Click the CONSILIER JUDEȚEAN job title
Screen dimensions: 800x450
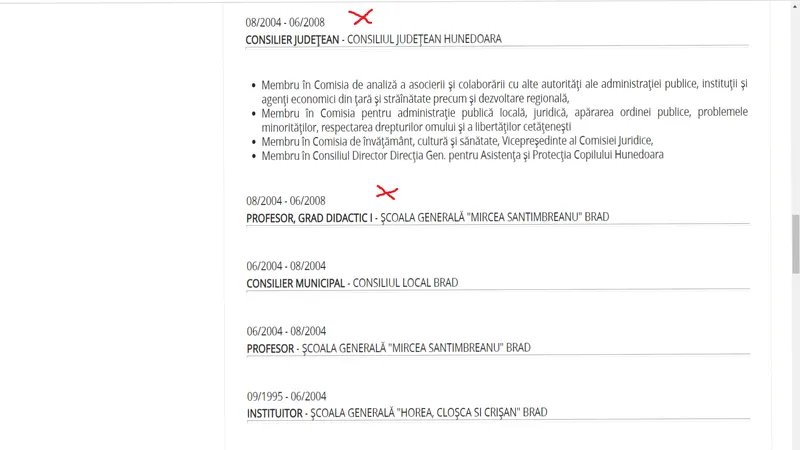tap(292, 39)
